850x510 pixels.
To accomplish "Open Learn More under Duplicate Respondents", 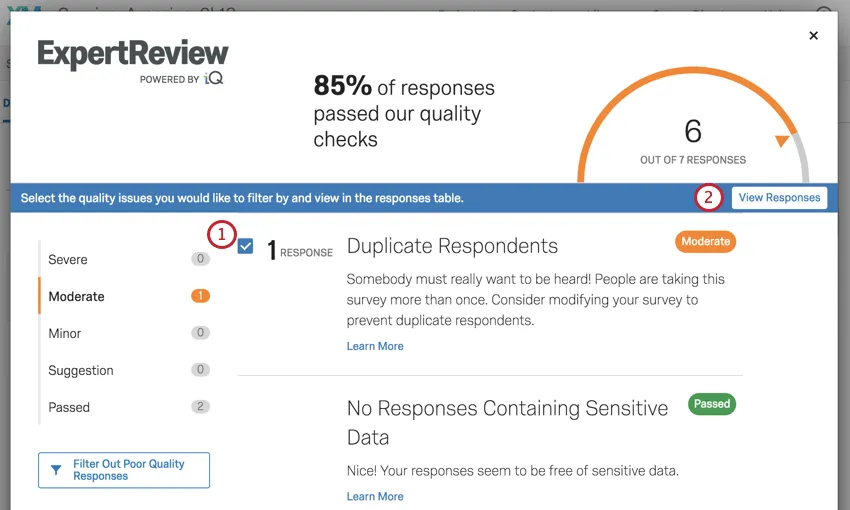I will (x=375, y=346).
